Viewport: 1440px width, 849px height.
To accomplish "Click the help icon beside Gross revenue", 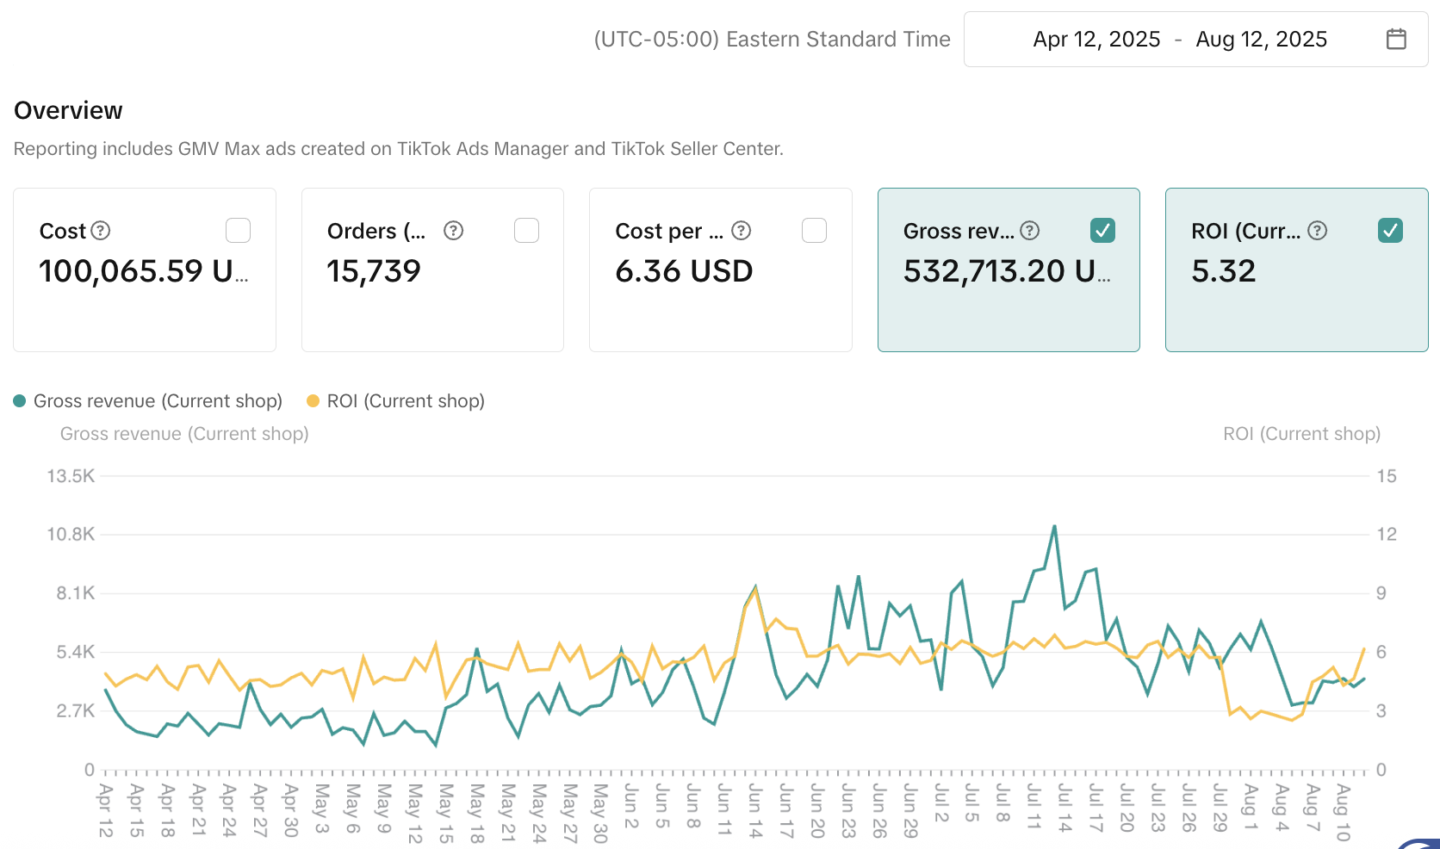I will coord(1030,231).
